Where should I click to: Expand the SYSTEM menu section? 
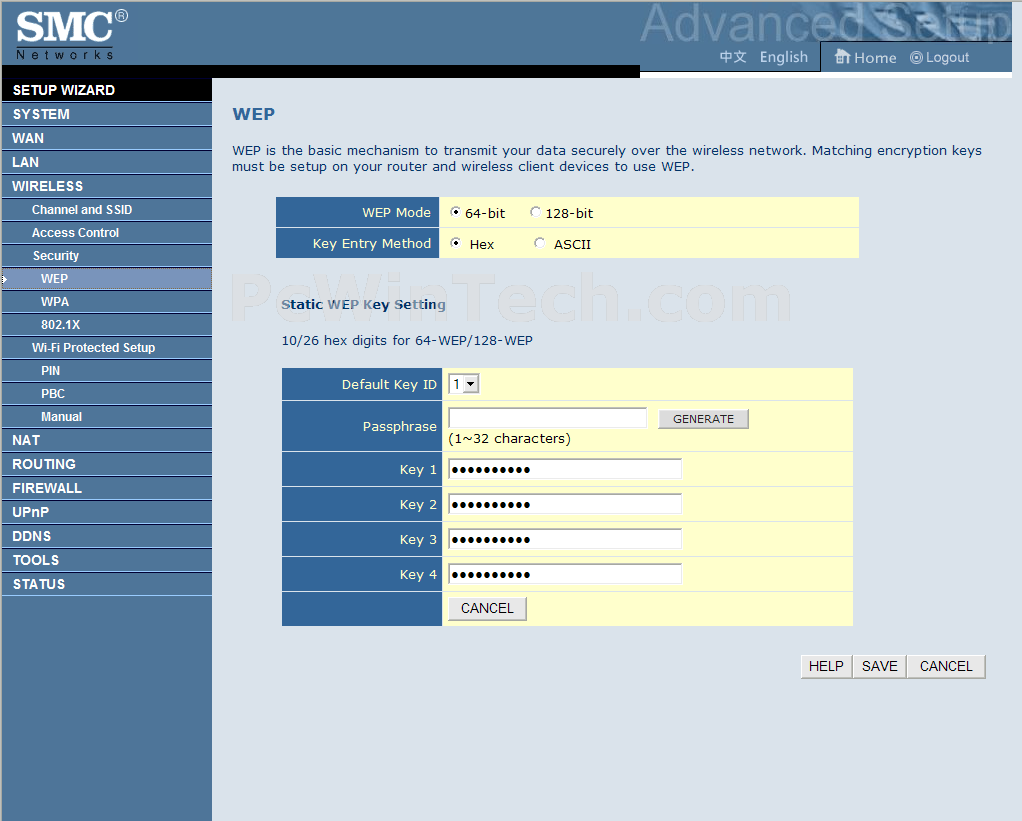point(107,114)
